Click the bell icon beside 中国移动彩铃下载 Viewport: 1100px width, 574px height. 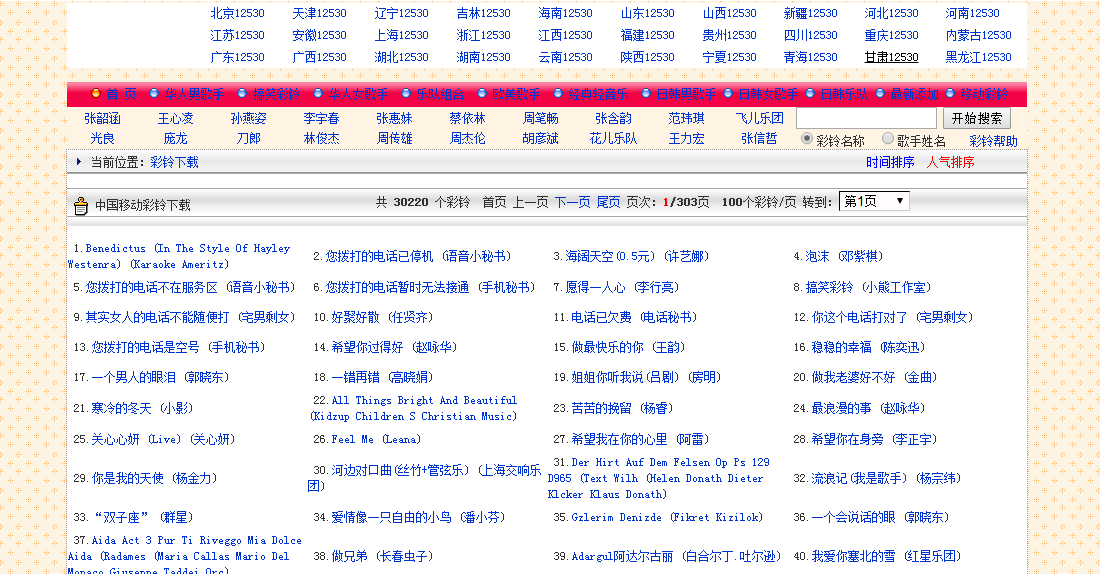[81, 206]
